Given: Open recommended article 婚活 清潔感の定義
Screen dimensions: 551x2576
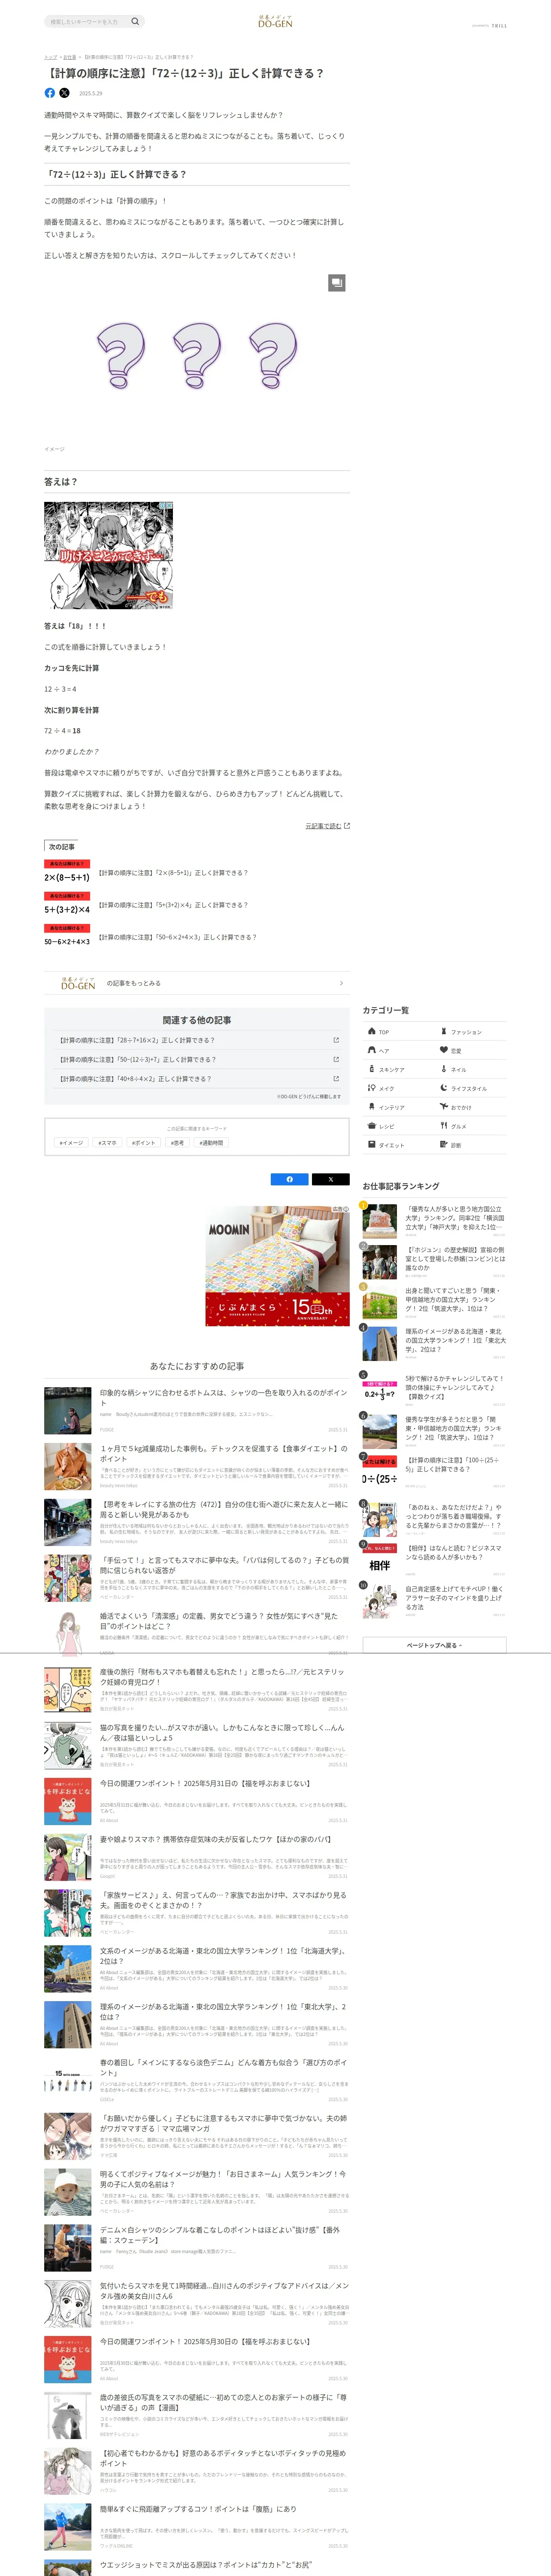Looking at the screenshot, I should pyautogui.click(x=197, y=1634).
